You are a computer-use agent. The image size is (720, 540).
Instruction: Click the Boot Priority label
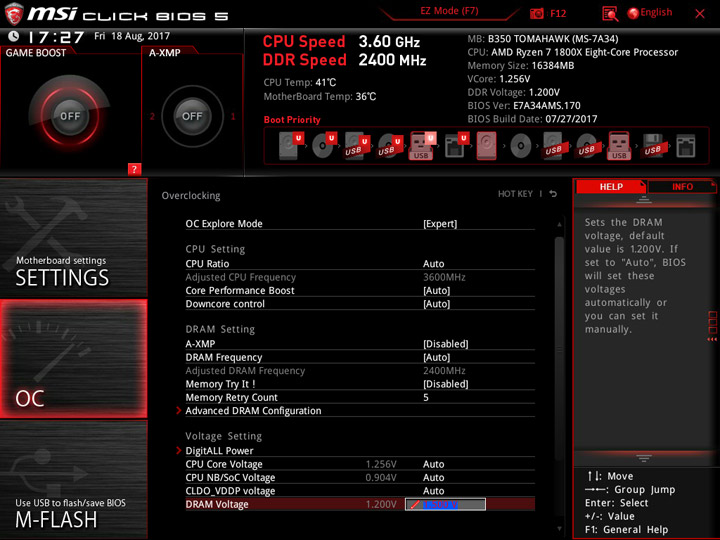[x=292, y=119]
